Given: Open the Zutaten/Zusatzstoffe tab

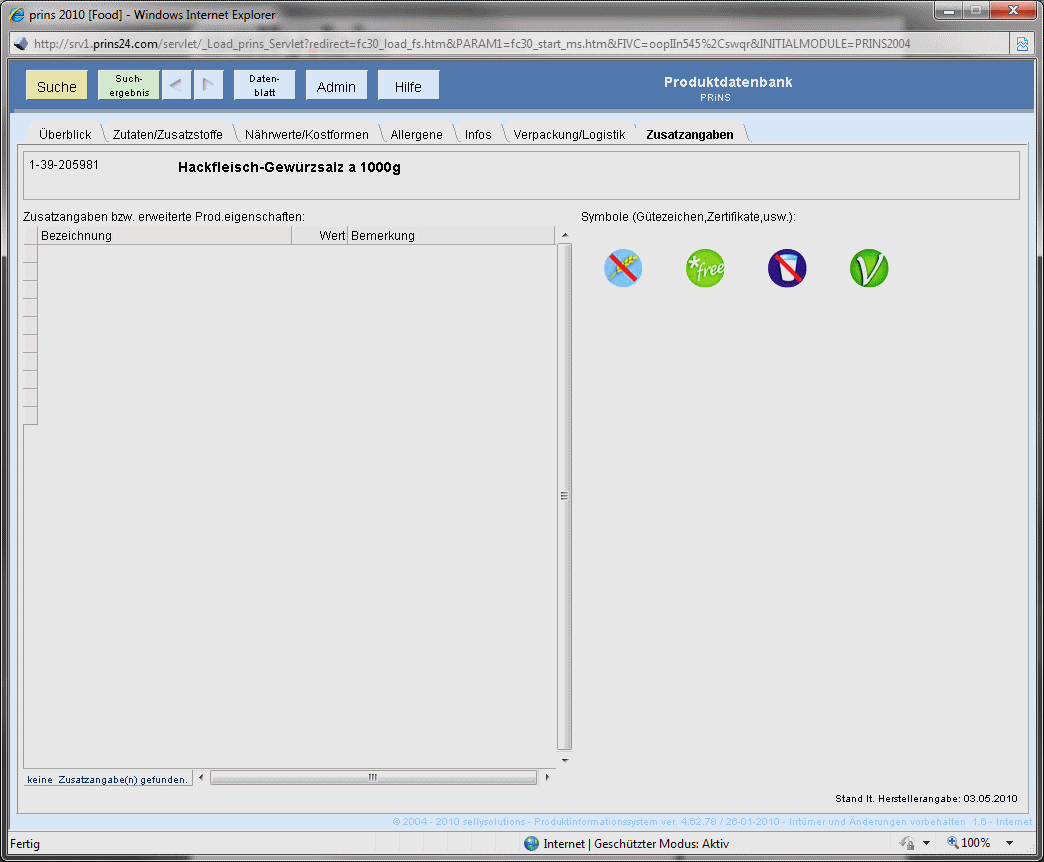Looking at the screenshot, I should pos(166,134).
